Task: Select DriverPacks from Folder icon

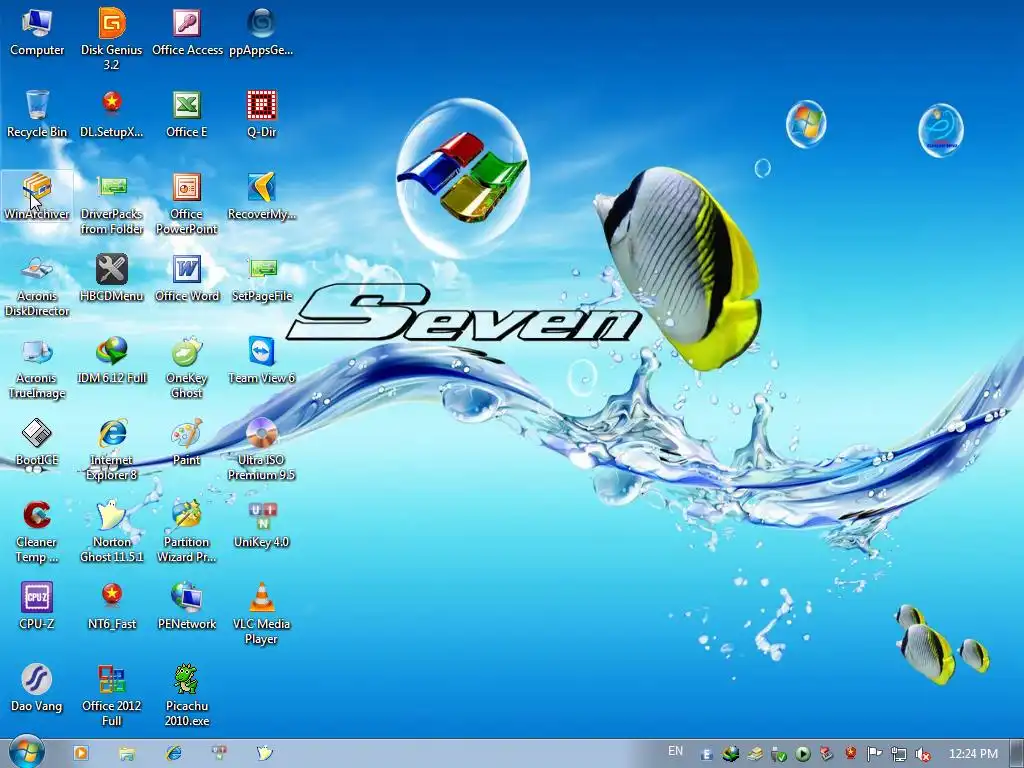Action: click(112, 203)
